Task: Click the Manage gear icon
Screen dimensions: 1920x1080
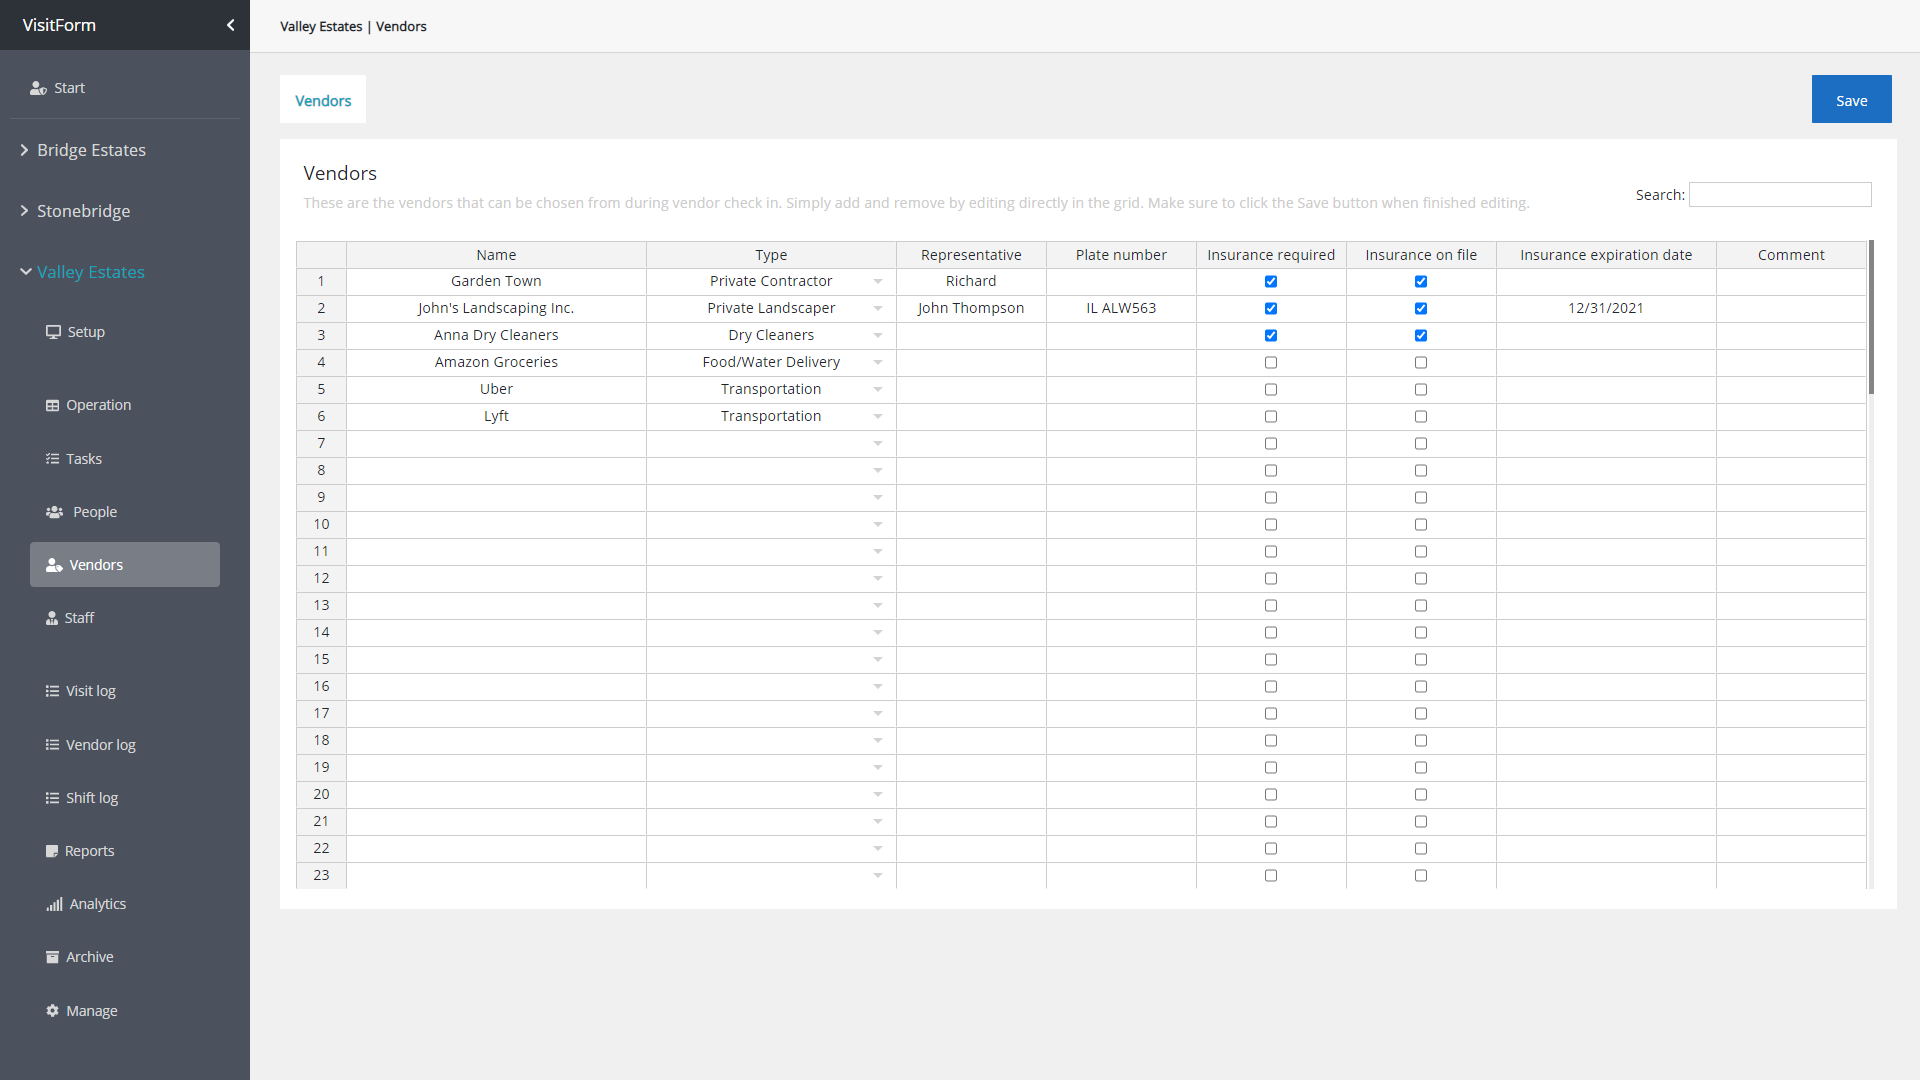Action: (52, 1011)
